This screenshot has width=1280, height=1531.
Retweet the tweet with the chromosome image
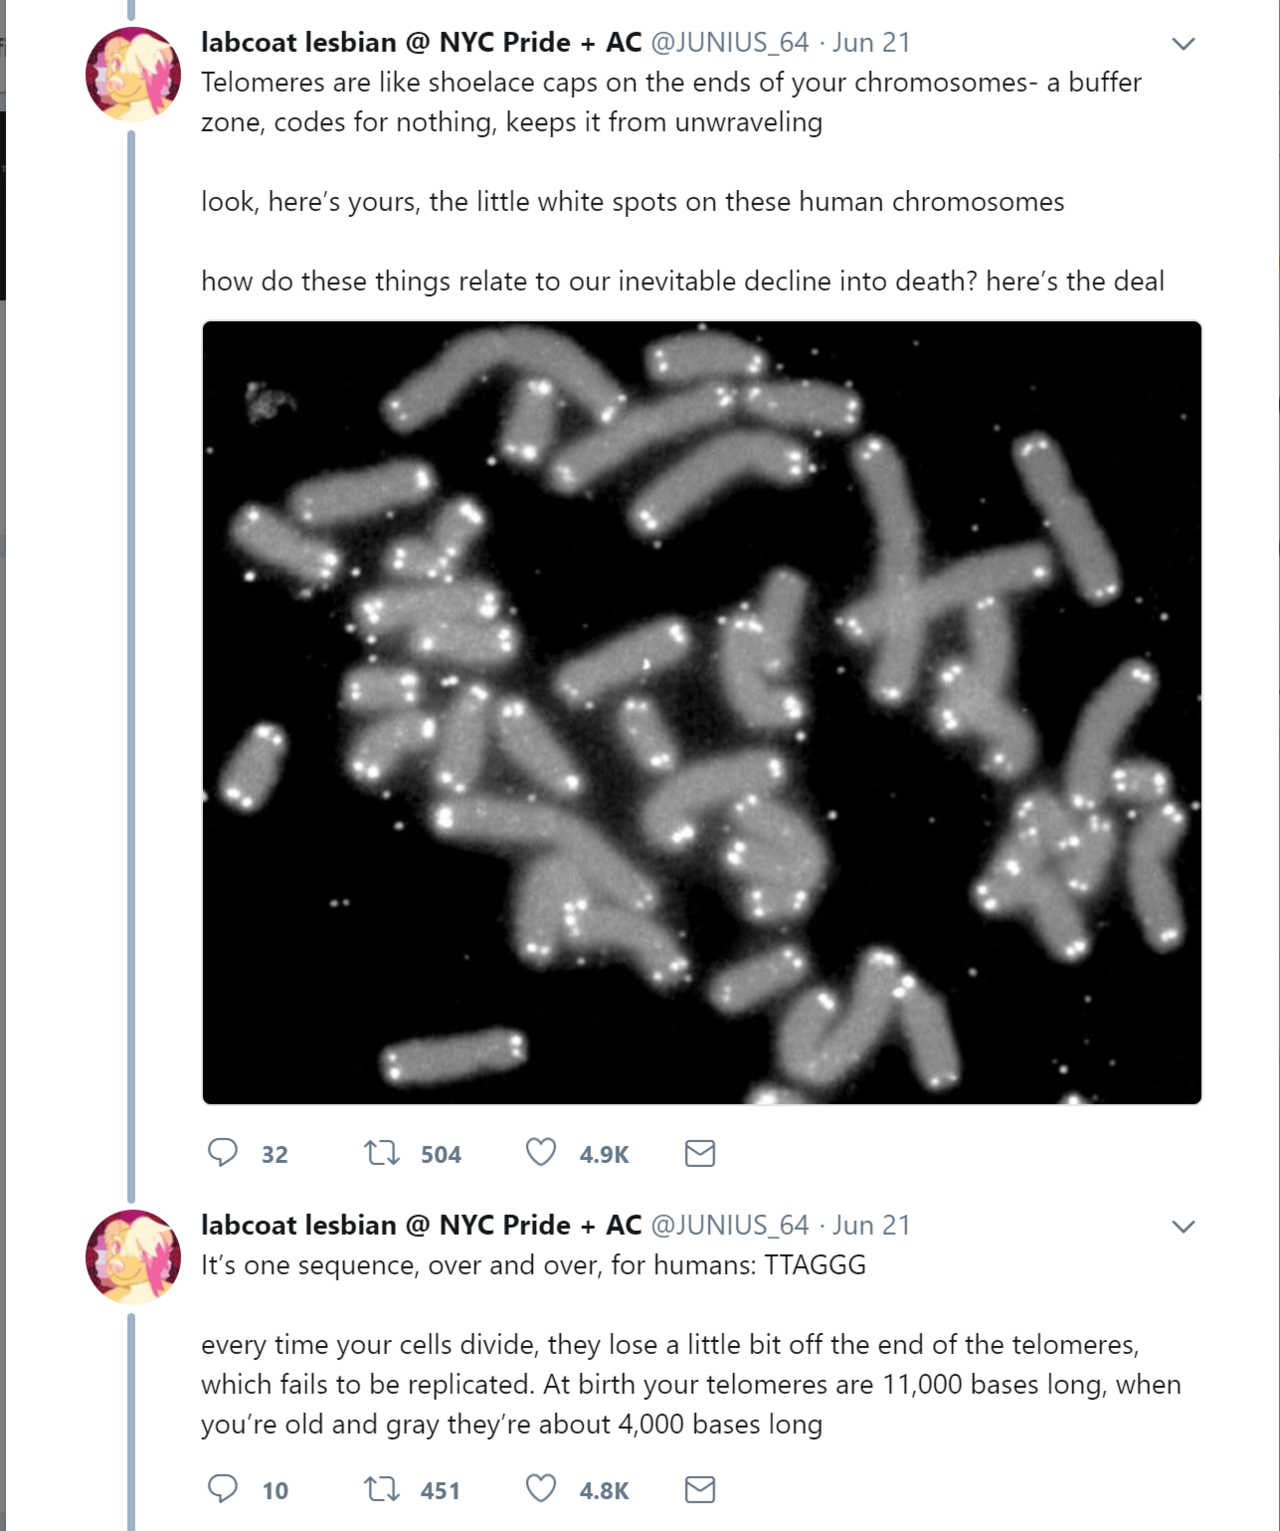pos(381,1153)
